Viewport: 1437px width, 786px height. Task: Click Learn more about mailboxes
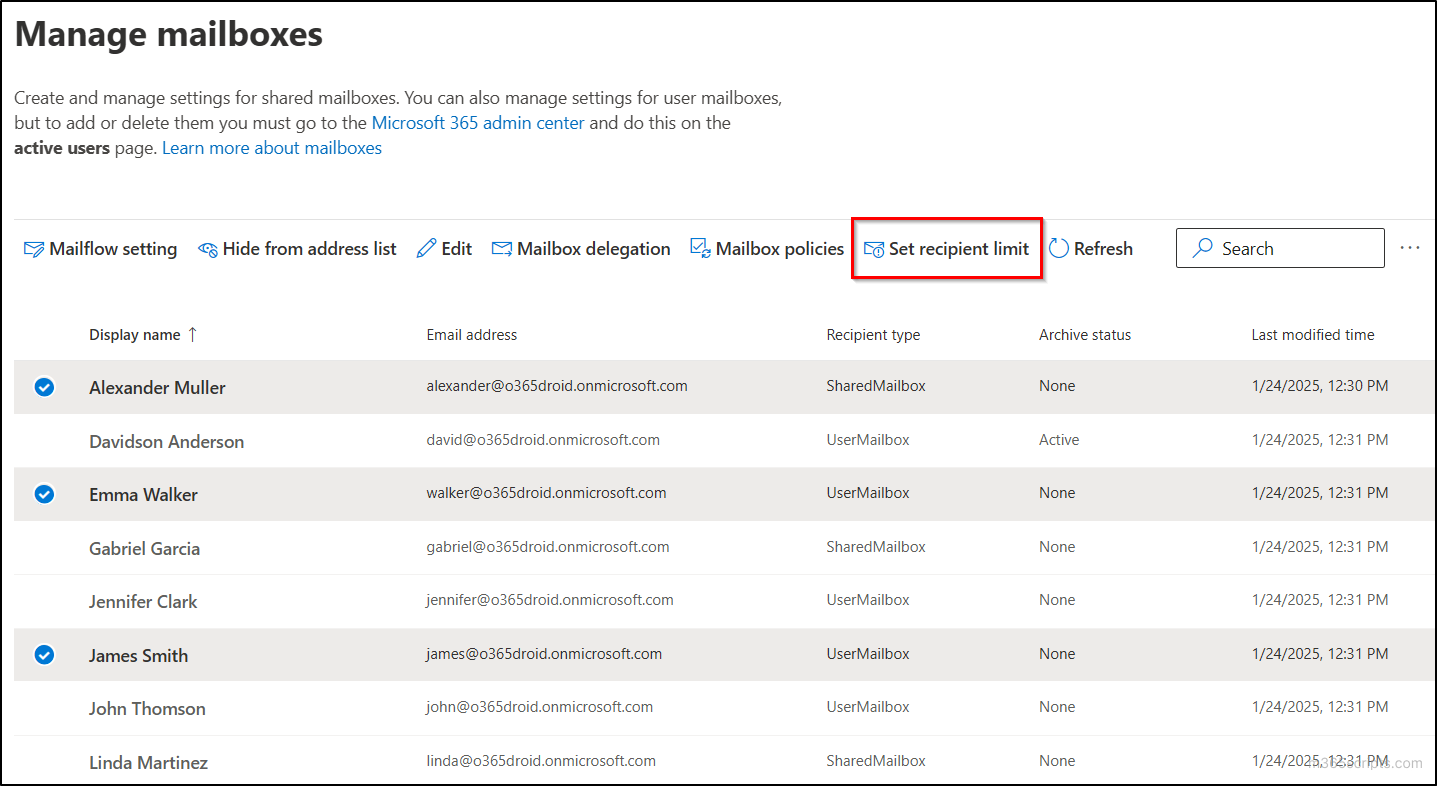271,147
